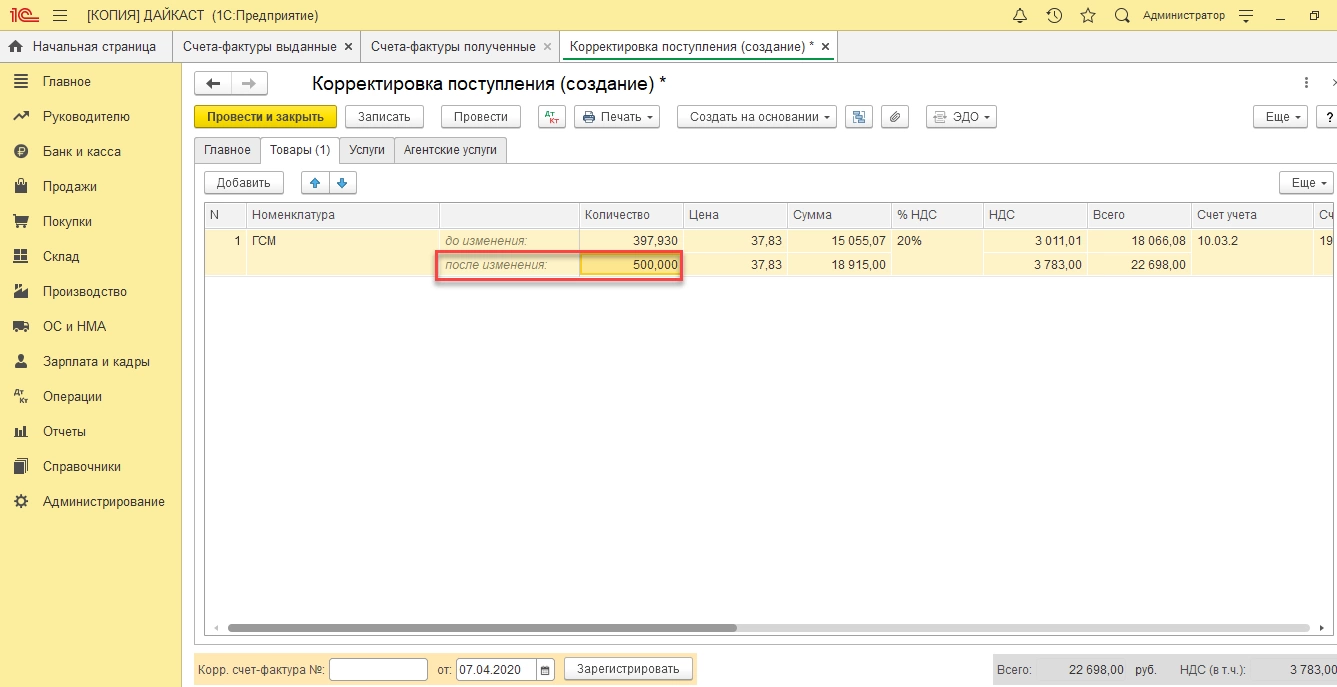Click the Справочники books icon

click(x=21, y=467)
